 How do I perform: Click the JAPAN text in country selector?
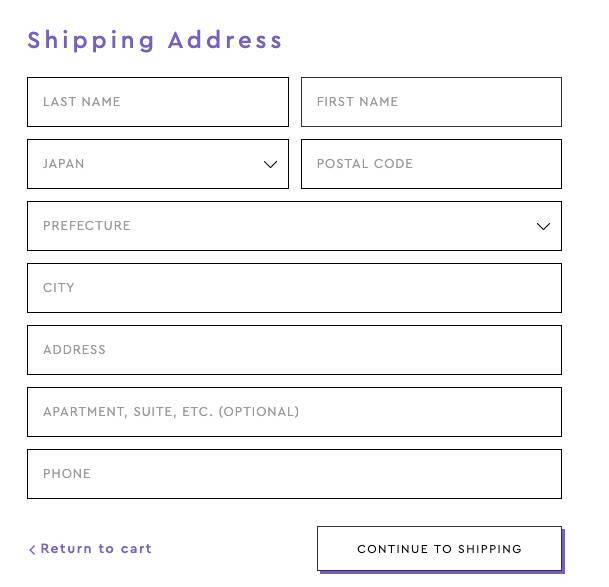coord(64,164)
